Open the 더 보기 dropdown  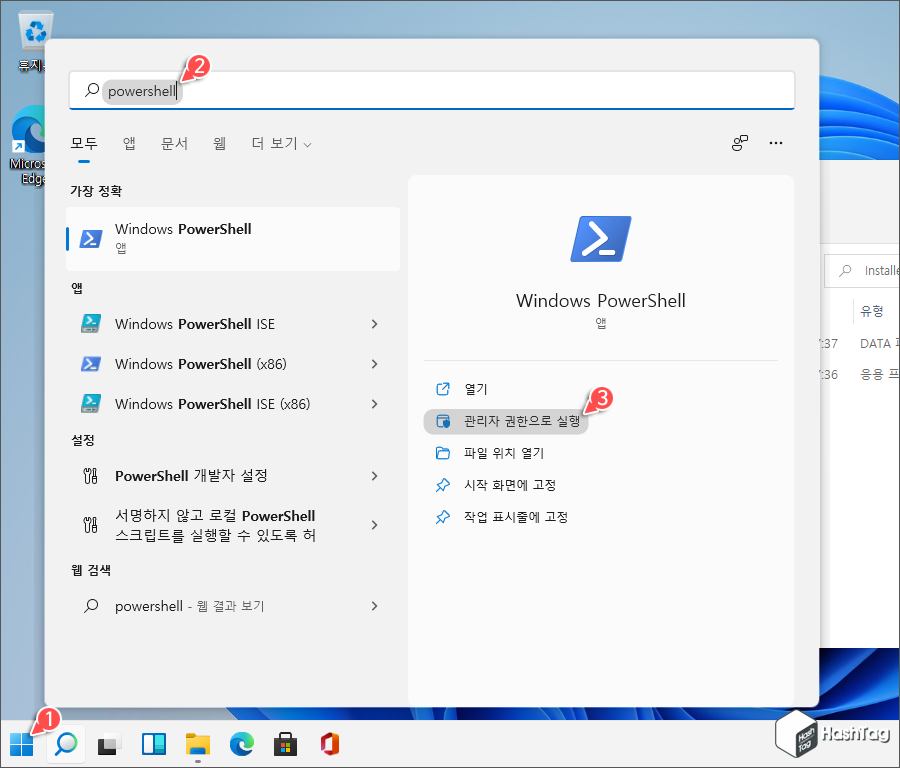click(x=281, y=143)
